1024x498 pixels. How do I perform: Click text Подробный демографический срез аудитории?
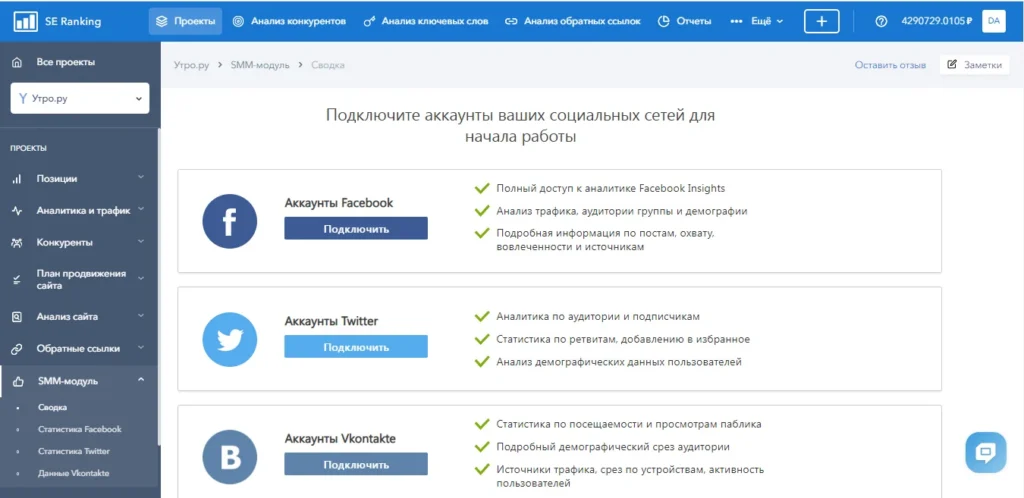613,447
